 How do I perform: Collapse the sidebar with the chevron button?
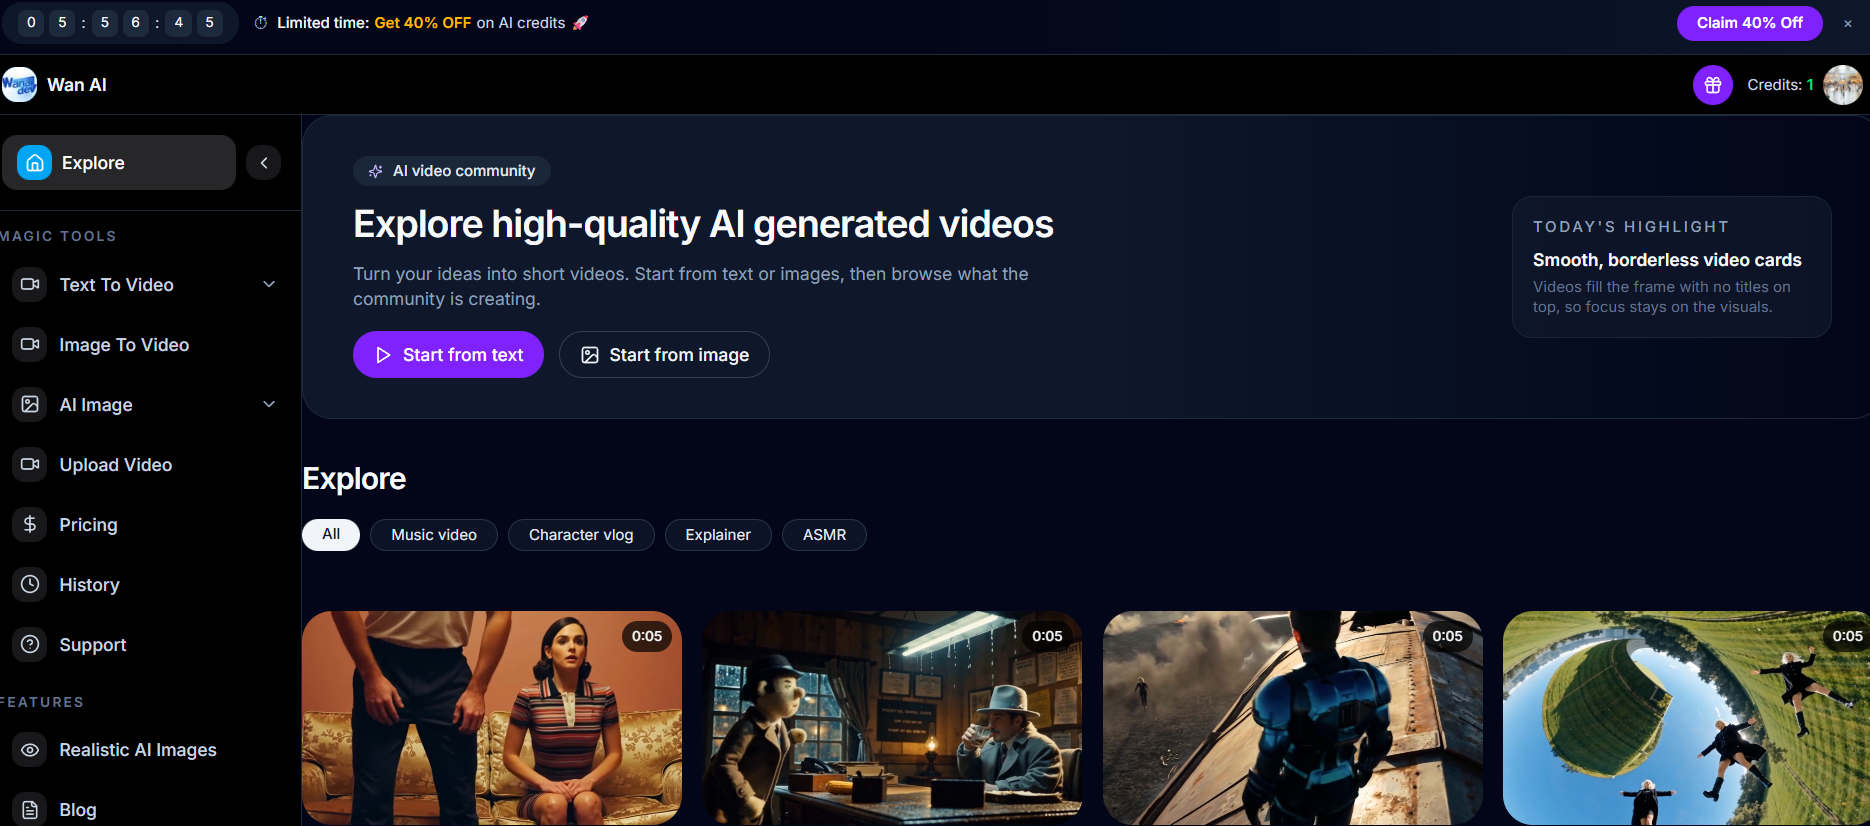click(264, 163)
